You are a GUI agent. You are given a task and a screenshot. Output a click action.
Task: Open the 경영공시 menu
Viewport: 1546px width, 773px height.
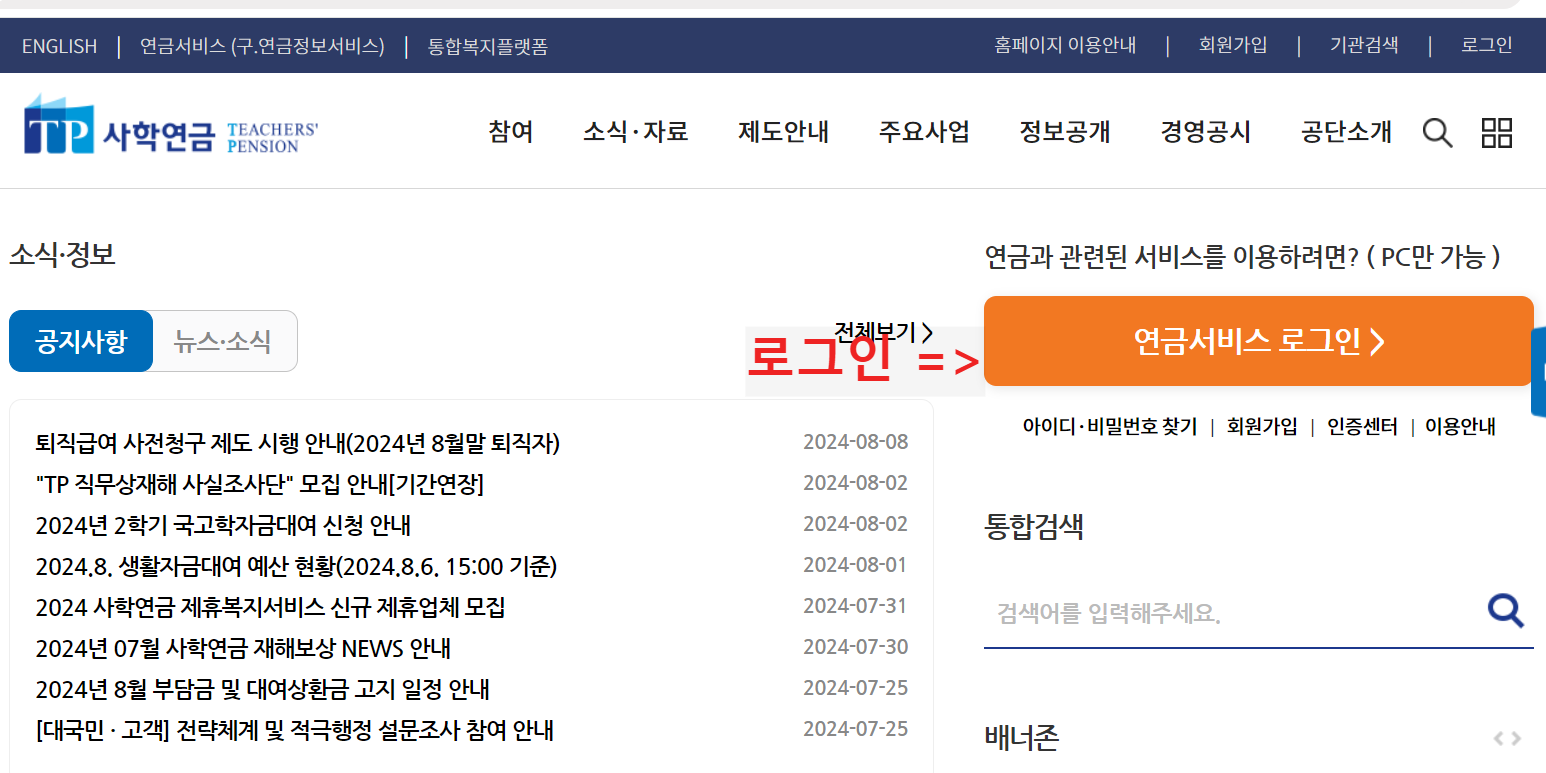tap(1206, 132)
